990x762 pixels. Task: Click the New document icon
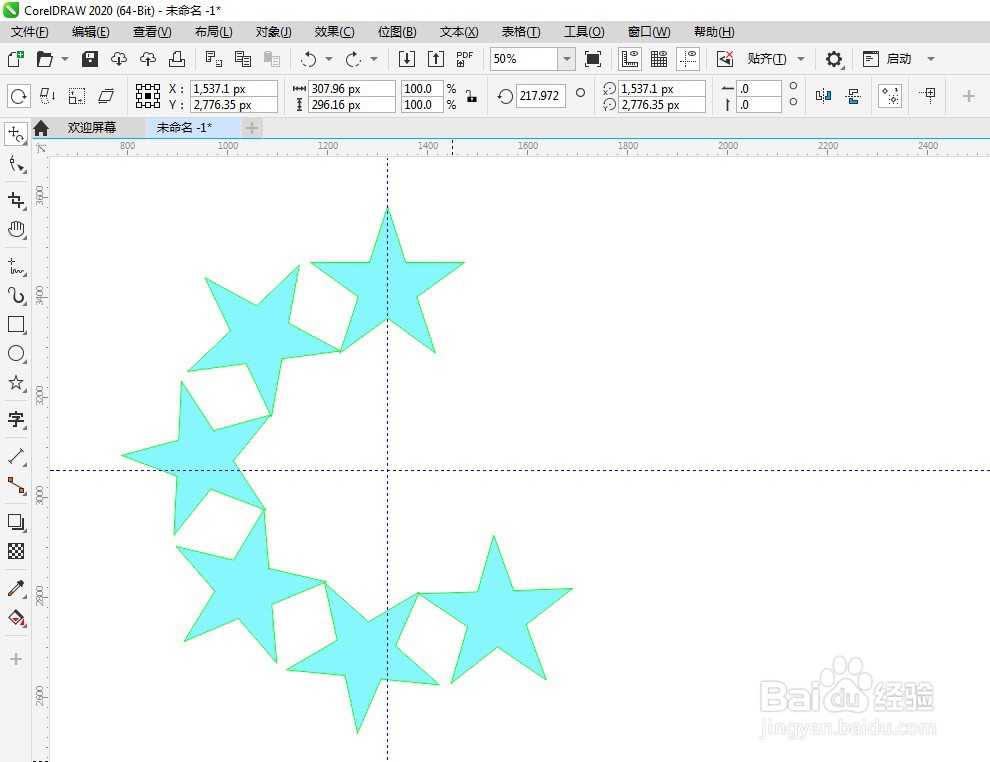click(16, 59)
